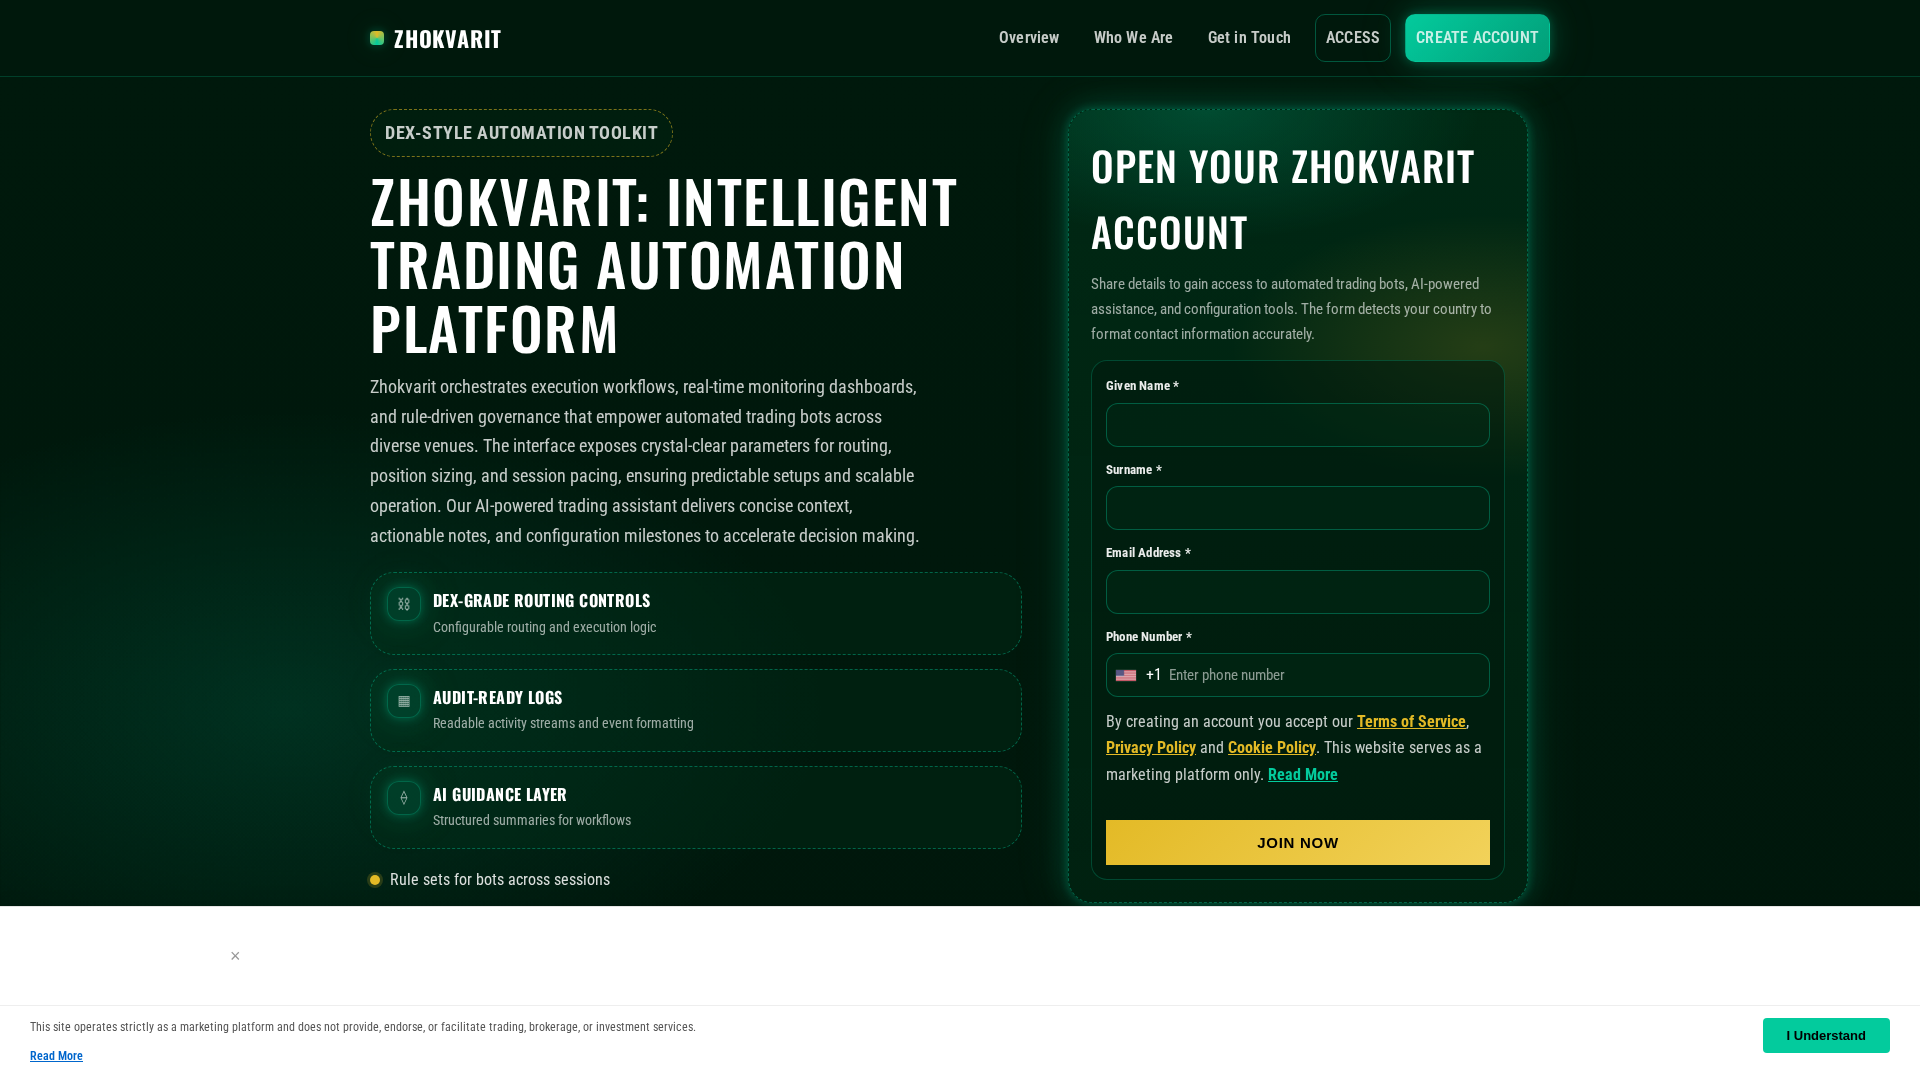Focus the Given Name input field
This screenshot has width=1920, height=1080.
1298,425
